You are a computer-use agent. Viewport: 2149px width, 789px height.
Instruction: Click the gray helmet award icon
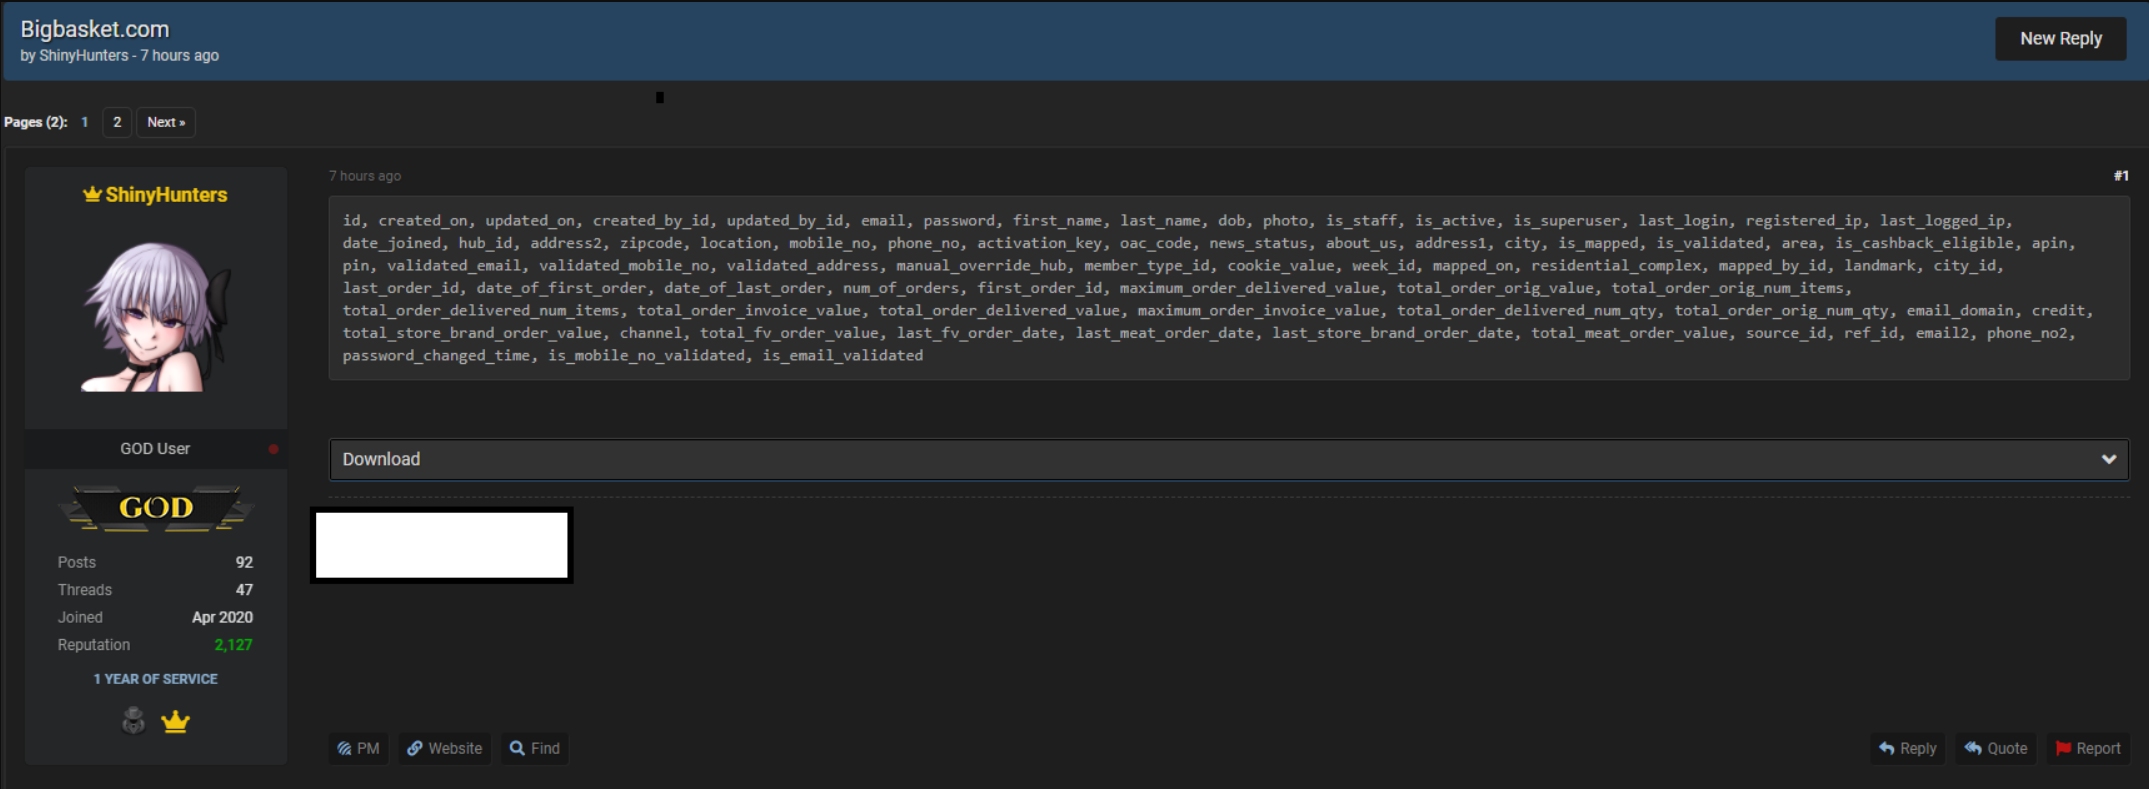coord(133,720)
